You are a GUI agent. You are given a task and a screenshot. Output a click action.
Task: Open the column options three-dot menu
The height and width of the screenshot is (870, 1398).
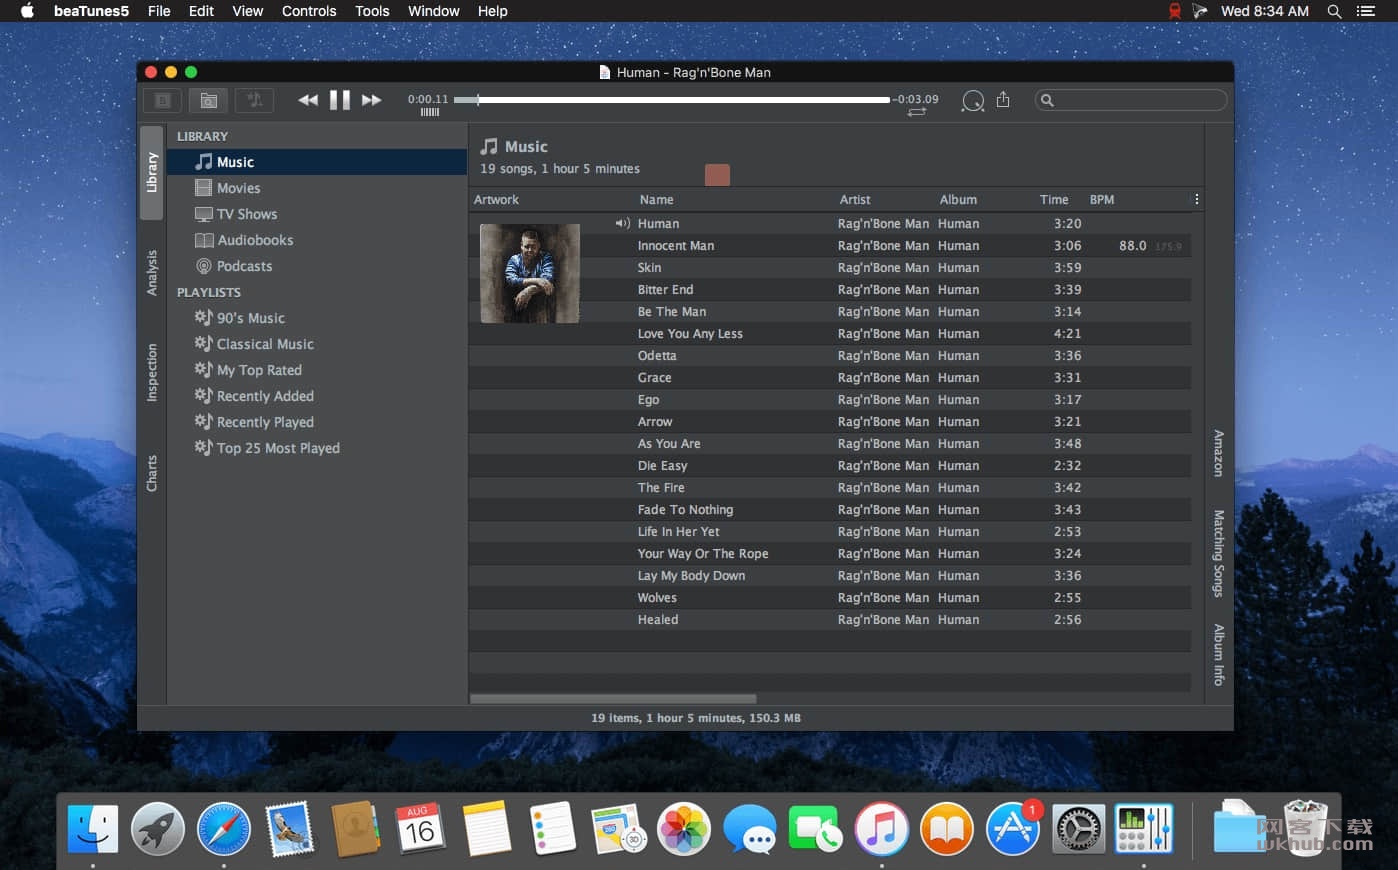1196,199
